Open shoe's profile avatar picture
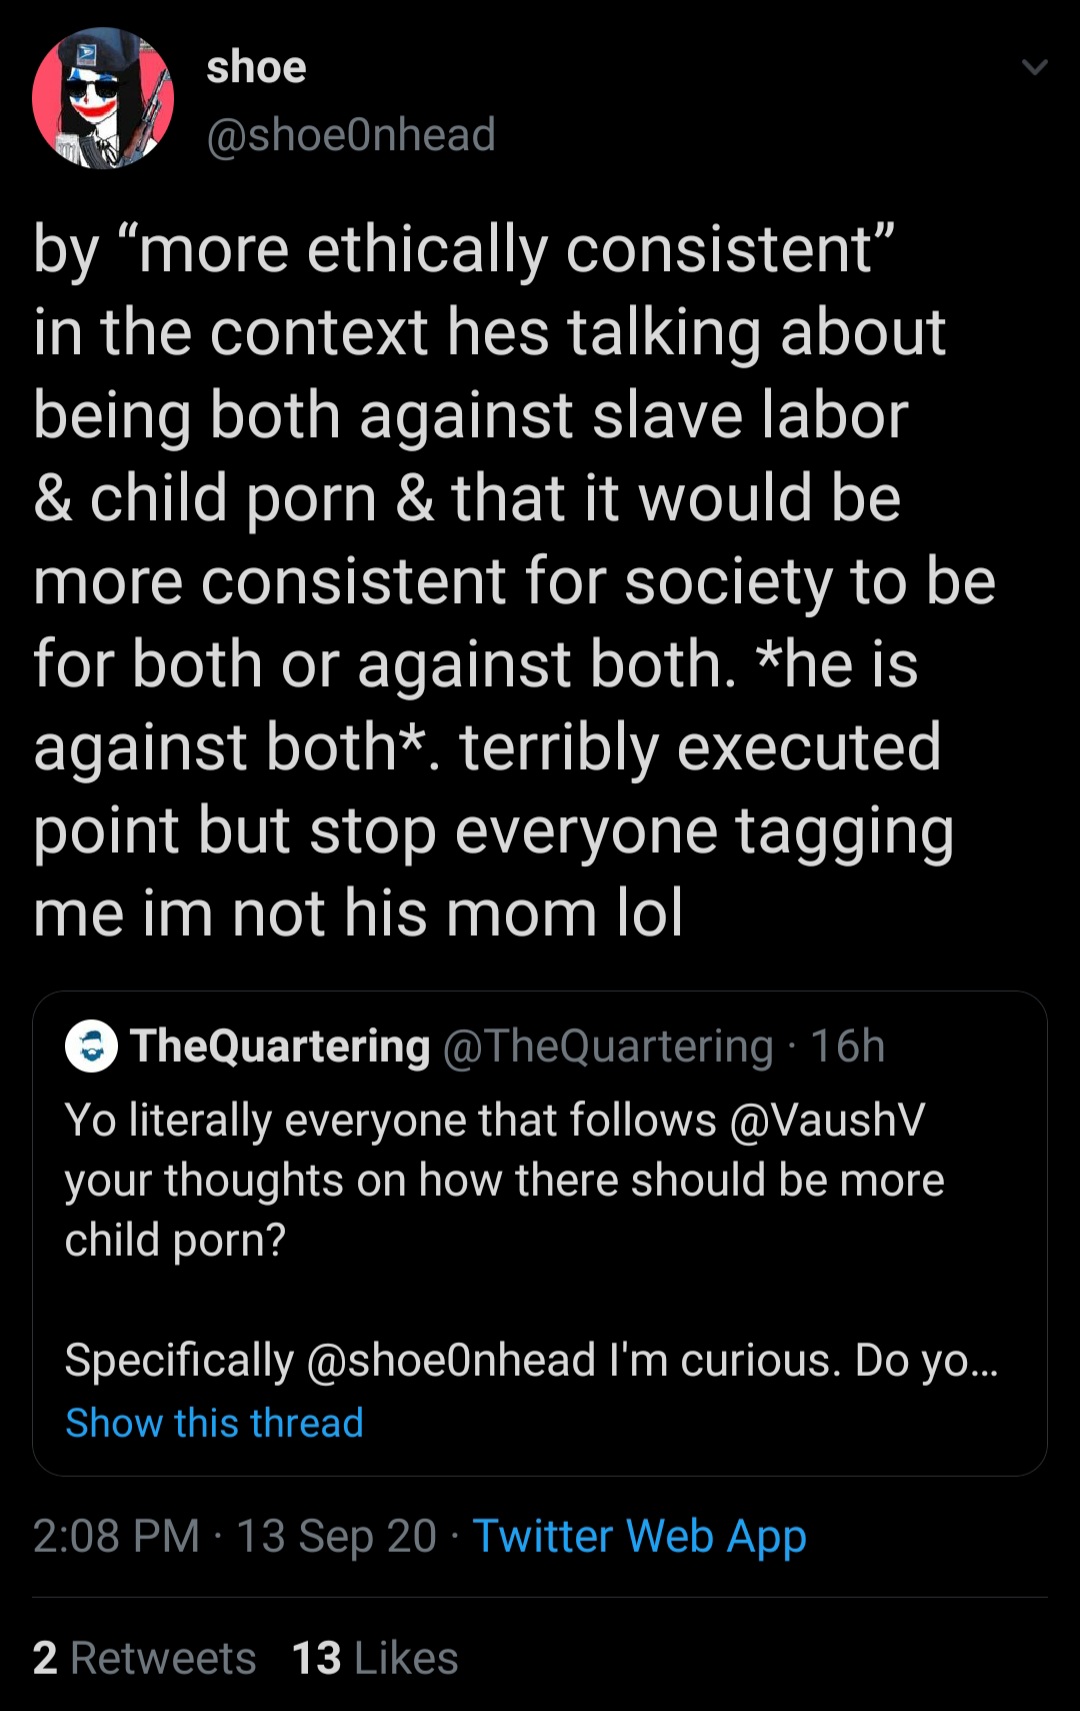This screenshot has height=1711, width=1080. [103, 98]
